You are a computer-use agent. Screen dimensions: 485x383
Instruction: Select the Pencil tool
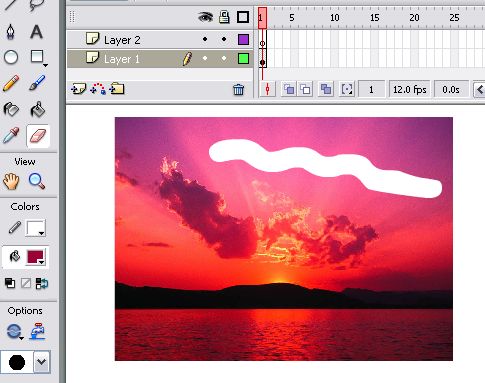click(x=11, y=83)
